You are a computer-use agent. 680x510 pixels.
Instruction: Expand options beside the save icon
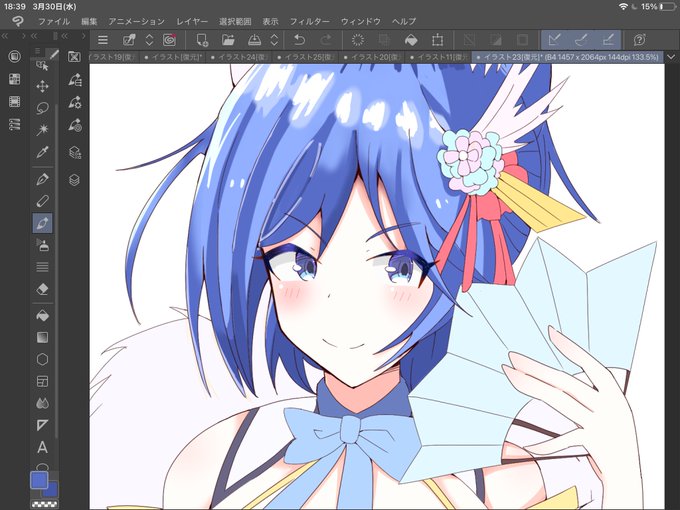coord(274,40)
